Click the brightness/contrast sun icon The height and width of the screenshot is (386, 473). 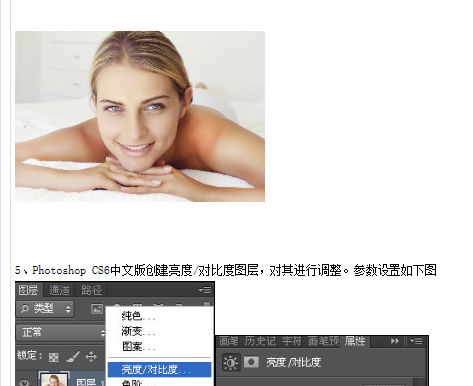click(231, 362)
